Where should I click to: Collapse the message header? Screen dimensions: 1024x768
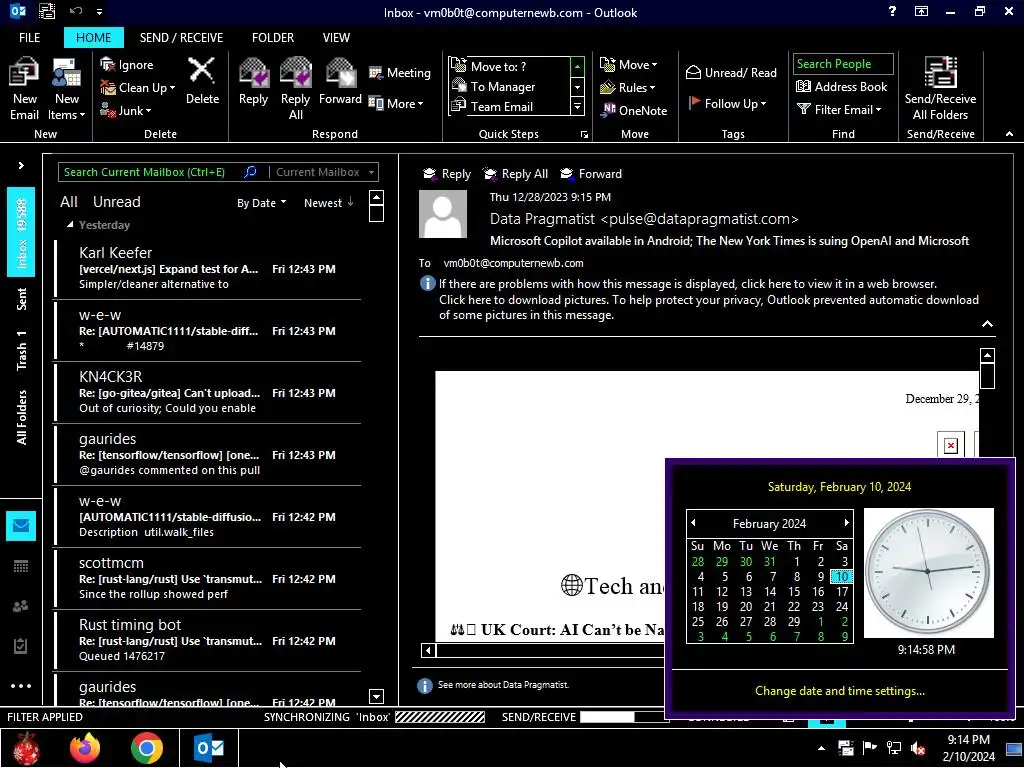(x=987, y=324)
